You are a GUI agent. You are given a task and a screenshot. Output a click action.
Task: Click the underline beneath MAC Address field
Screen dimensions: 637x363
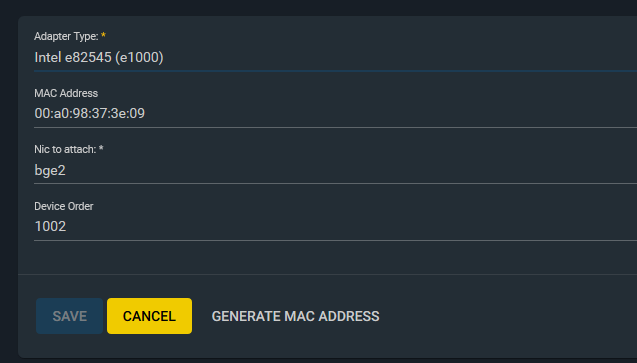click(335, 127)
